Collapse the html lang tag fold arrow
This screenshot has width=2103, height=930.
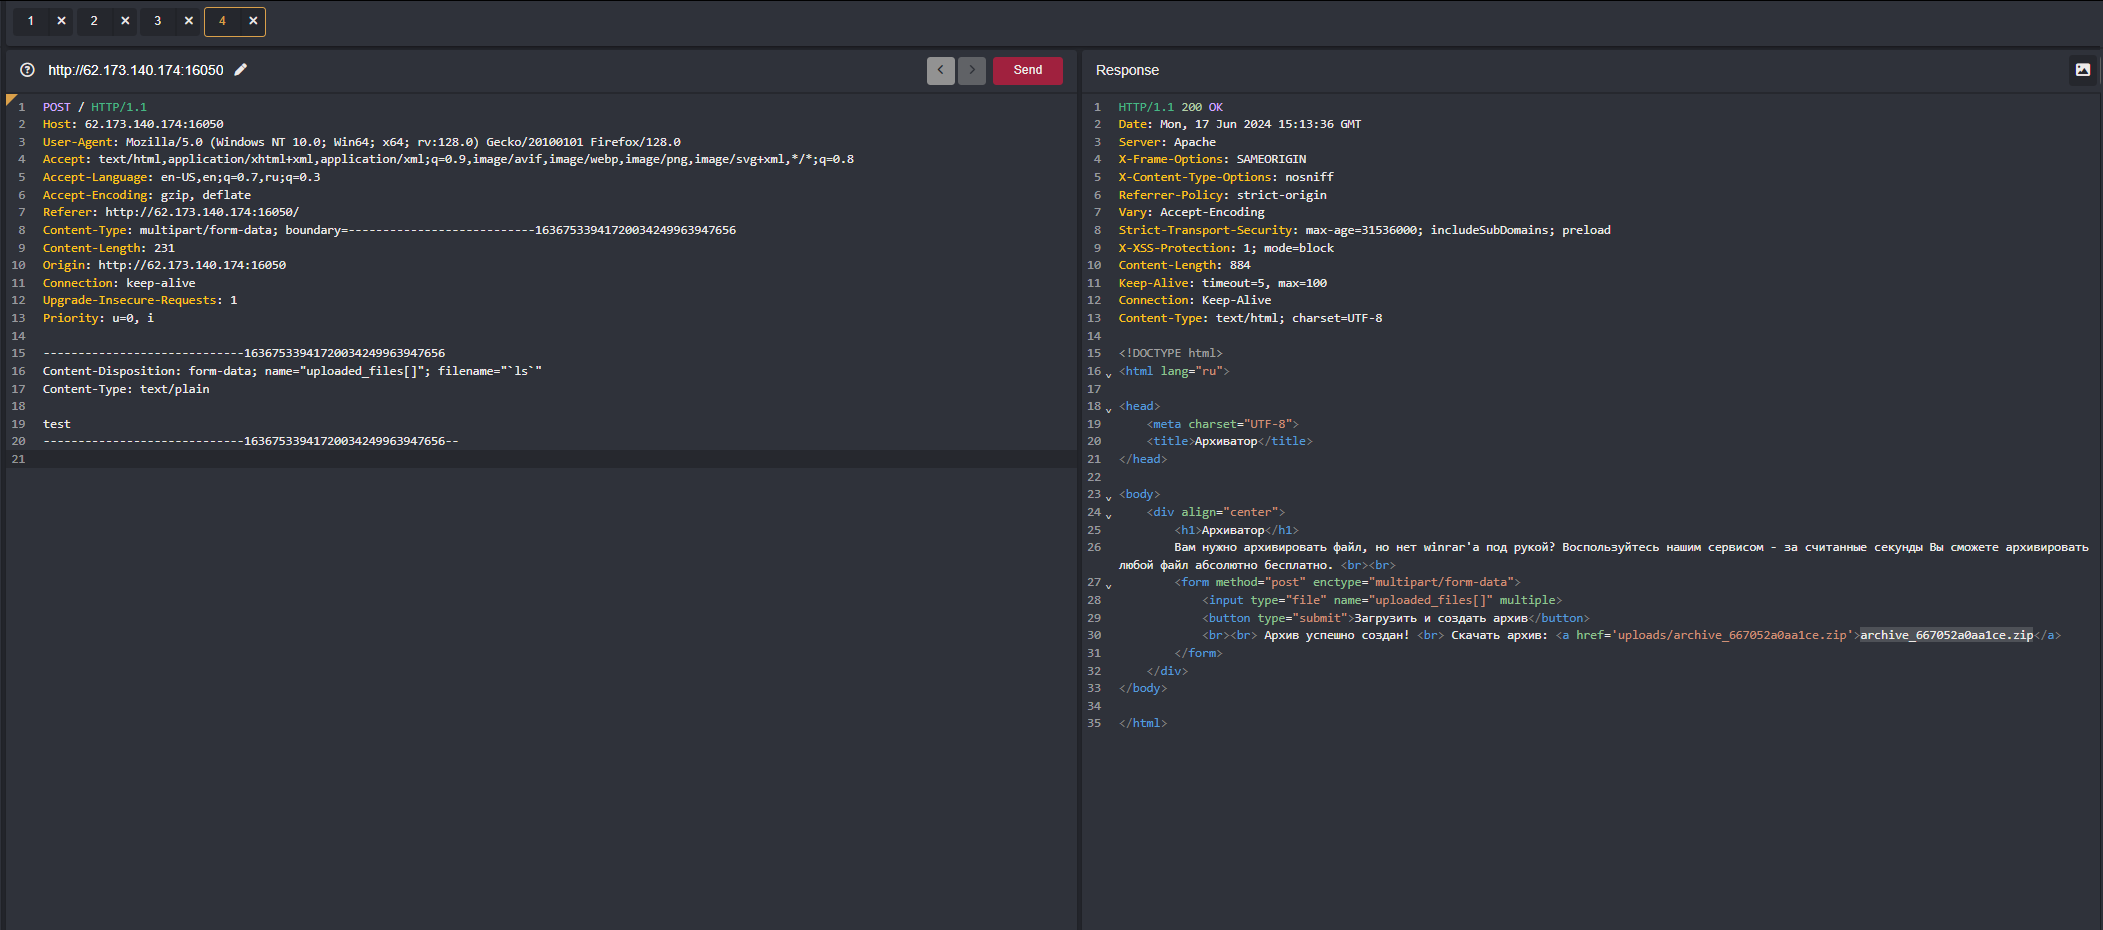[x=1108, y=374]
